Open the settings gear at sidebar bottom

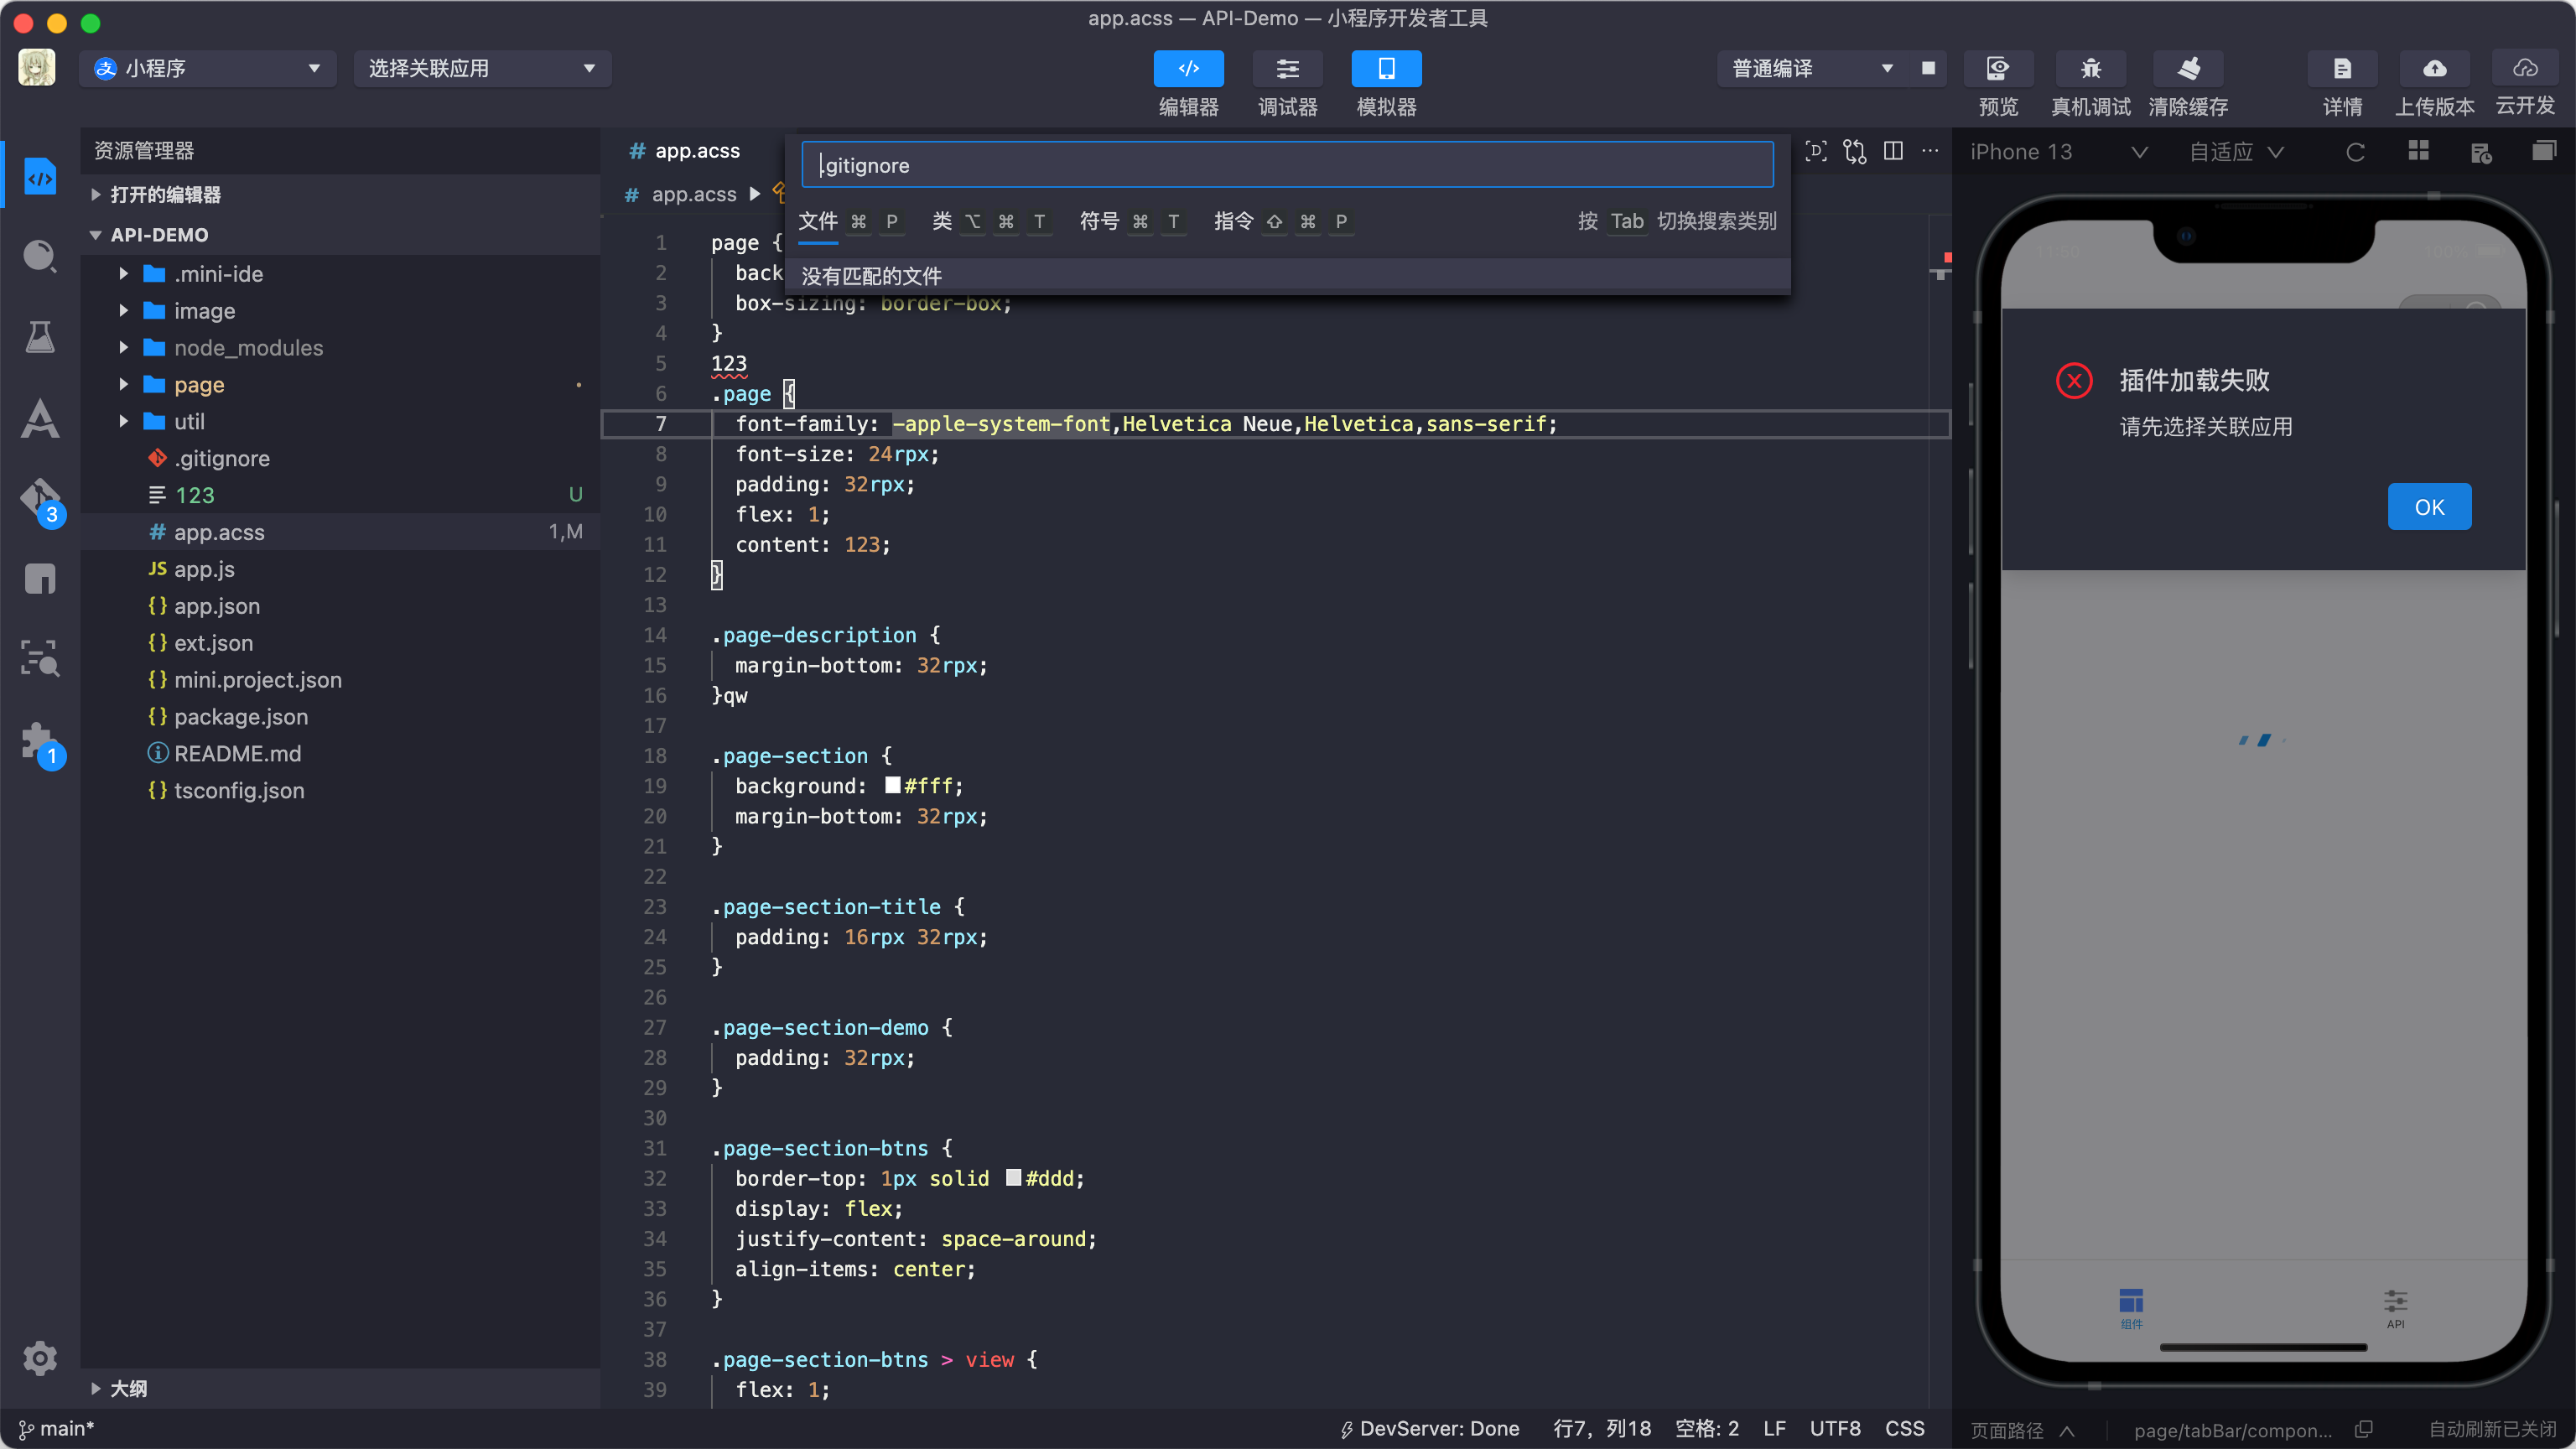pyautogui.click(x=40, y=1357)
